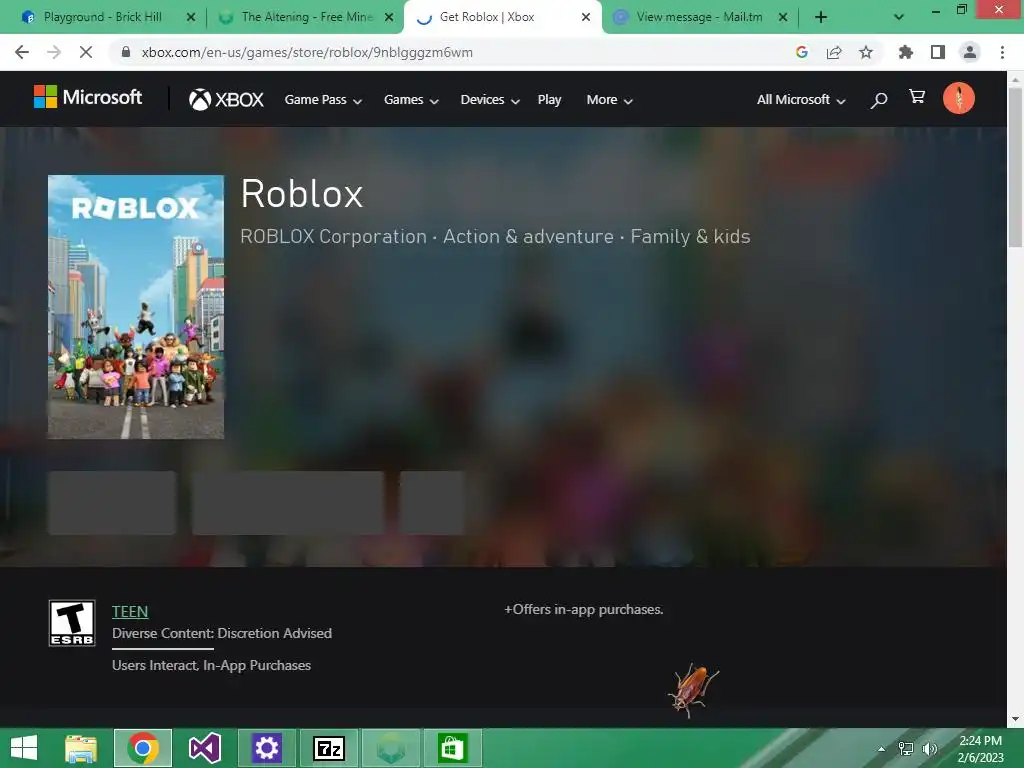
Task: Expand the All Microsoft menu
Action: 801,100
